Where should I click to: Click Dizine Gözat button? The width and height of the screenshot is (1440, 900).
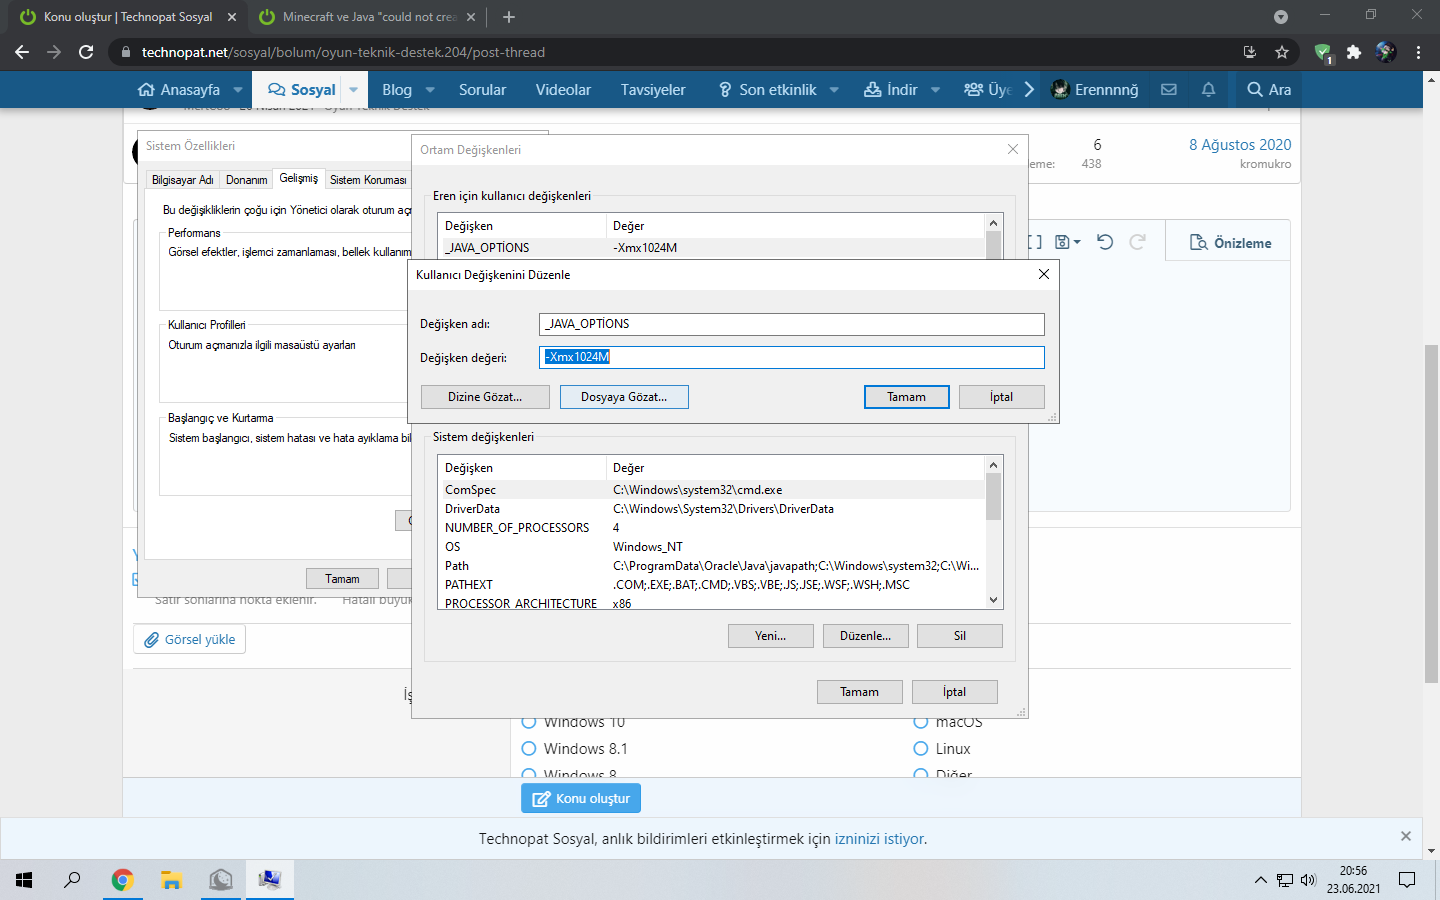click(x=485, y=397)
